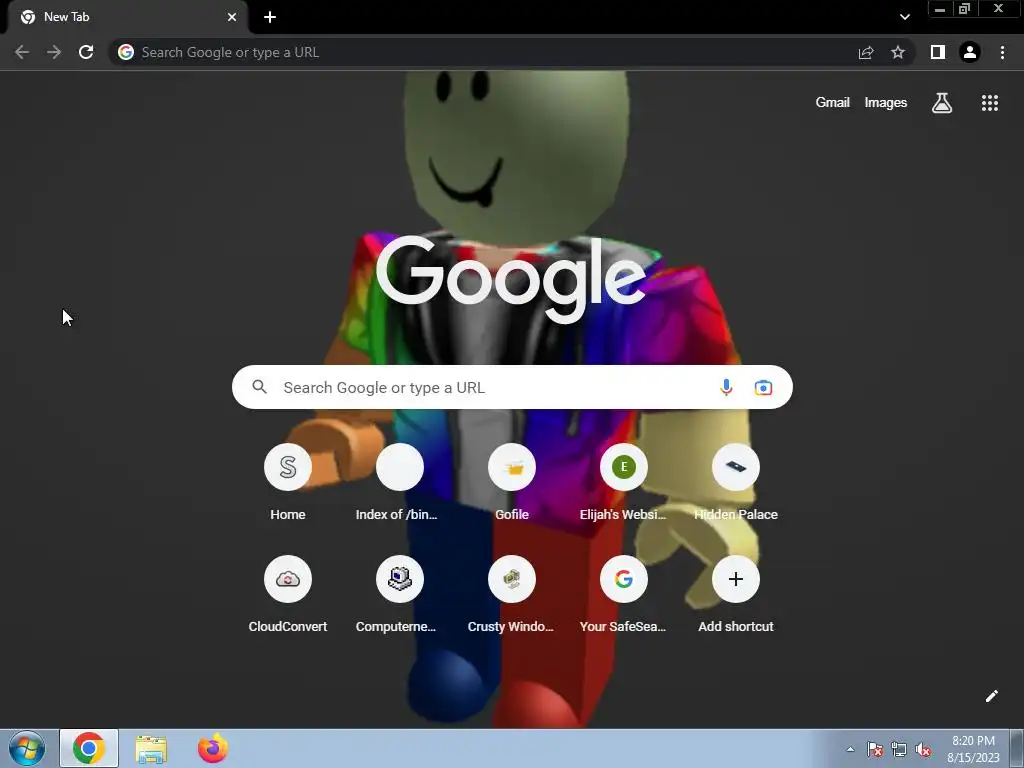1024x768 pixels.
Task: Open the clock showing 8:20 PM
Action: point(973,749)
